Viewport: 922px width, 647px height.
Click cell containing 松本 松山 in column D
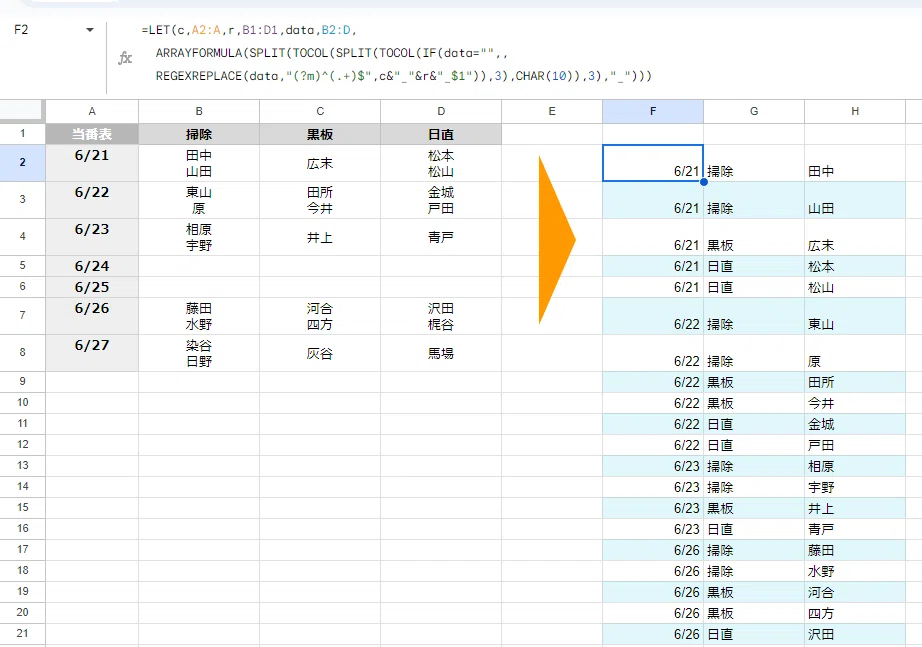(441, 163)
